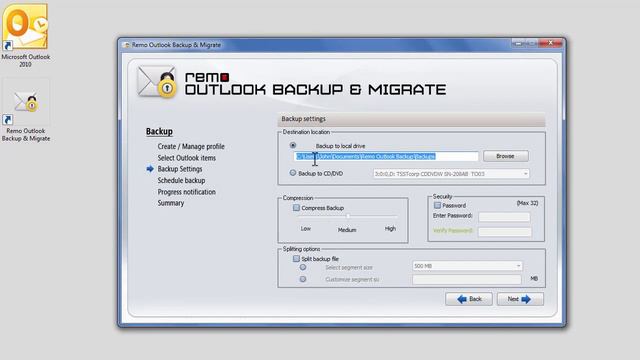
Task: Enable the Compress Backup checkbox
Action: pos(296,208)
